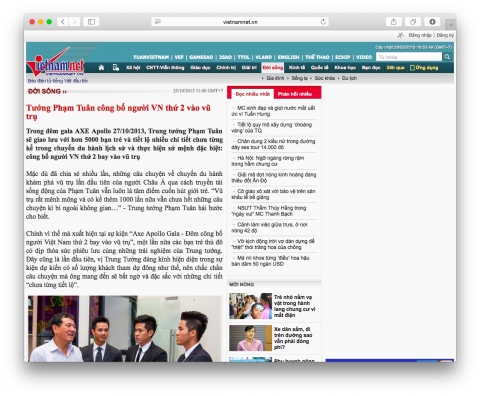480x396 pixels.
Task: Click thumbnail for 'Xe dán sẵn' story
Action: (x=250, y=338)
